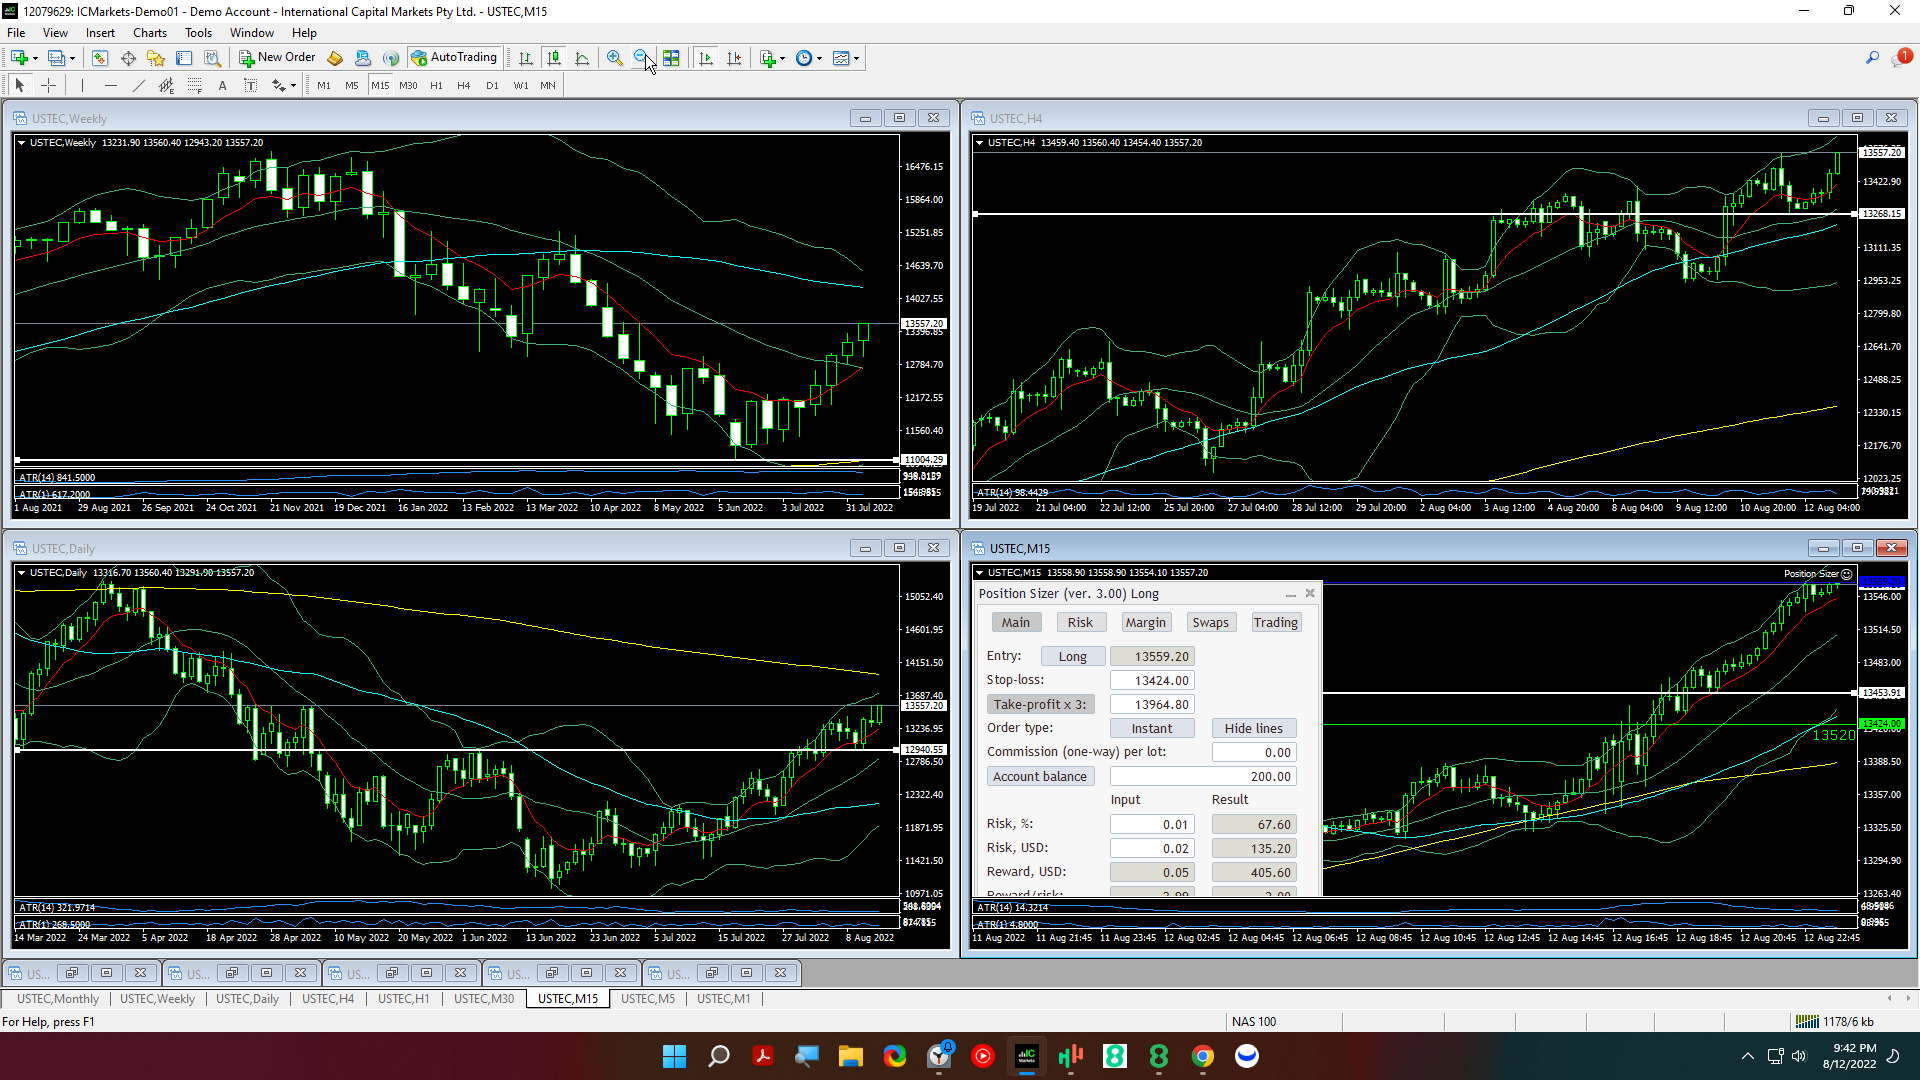The height and width of the screenshot is (1080, 1920).
Task: Click the New Order button
Action: point(277,58)
